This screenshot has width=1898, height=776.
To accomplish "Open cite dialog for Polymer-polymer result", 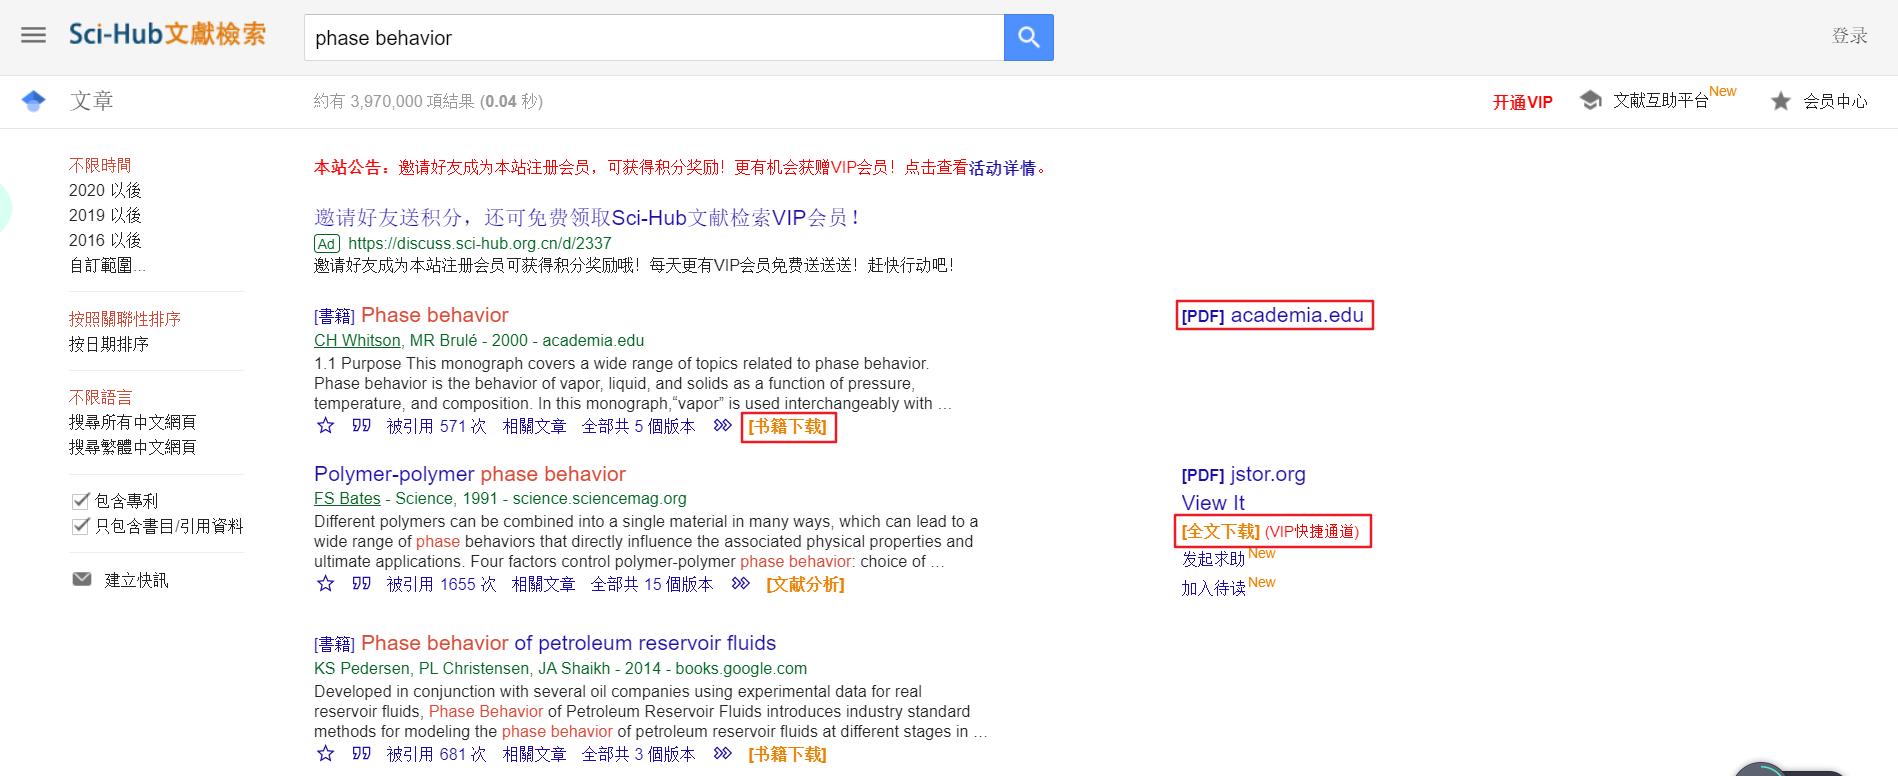I will click(361, 584).
